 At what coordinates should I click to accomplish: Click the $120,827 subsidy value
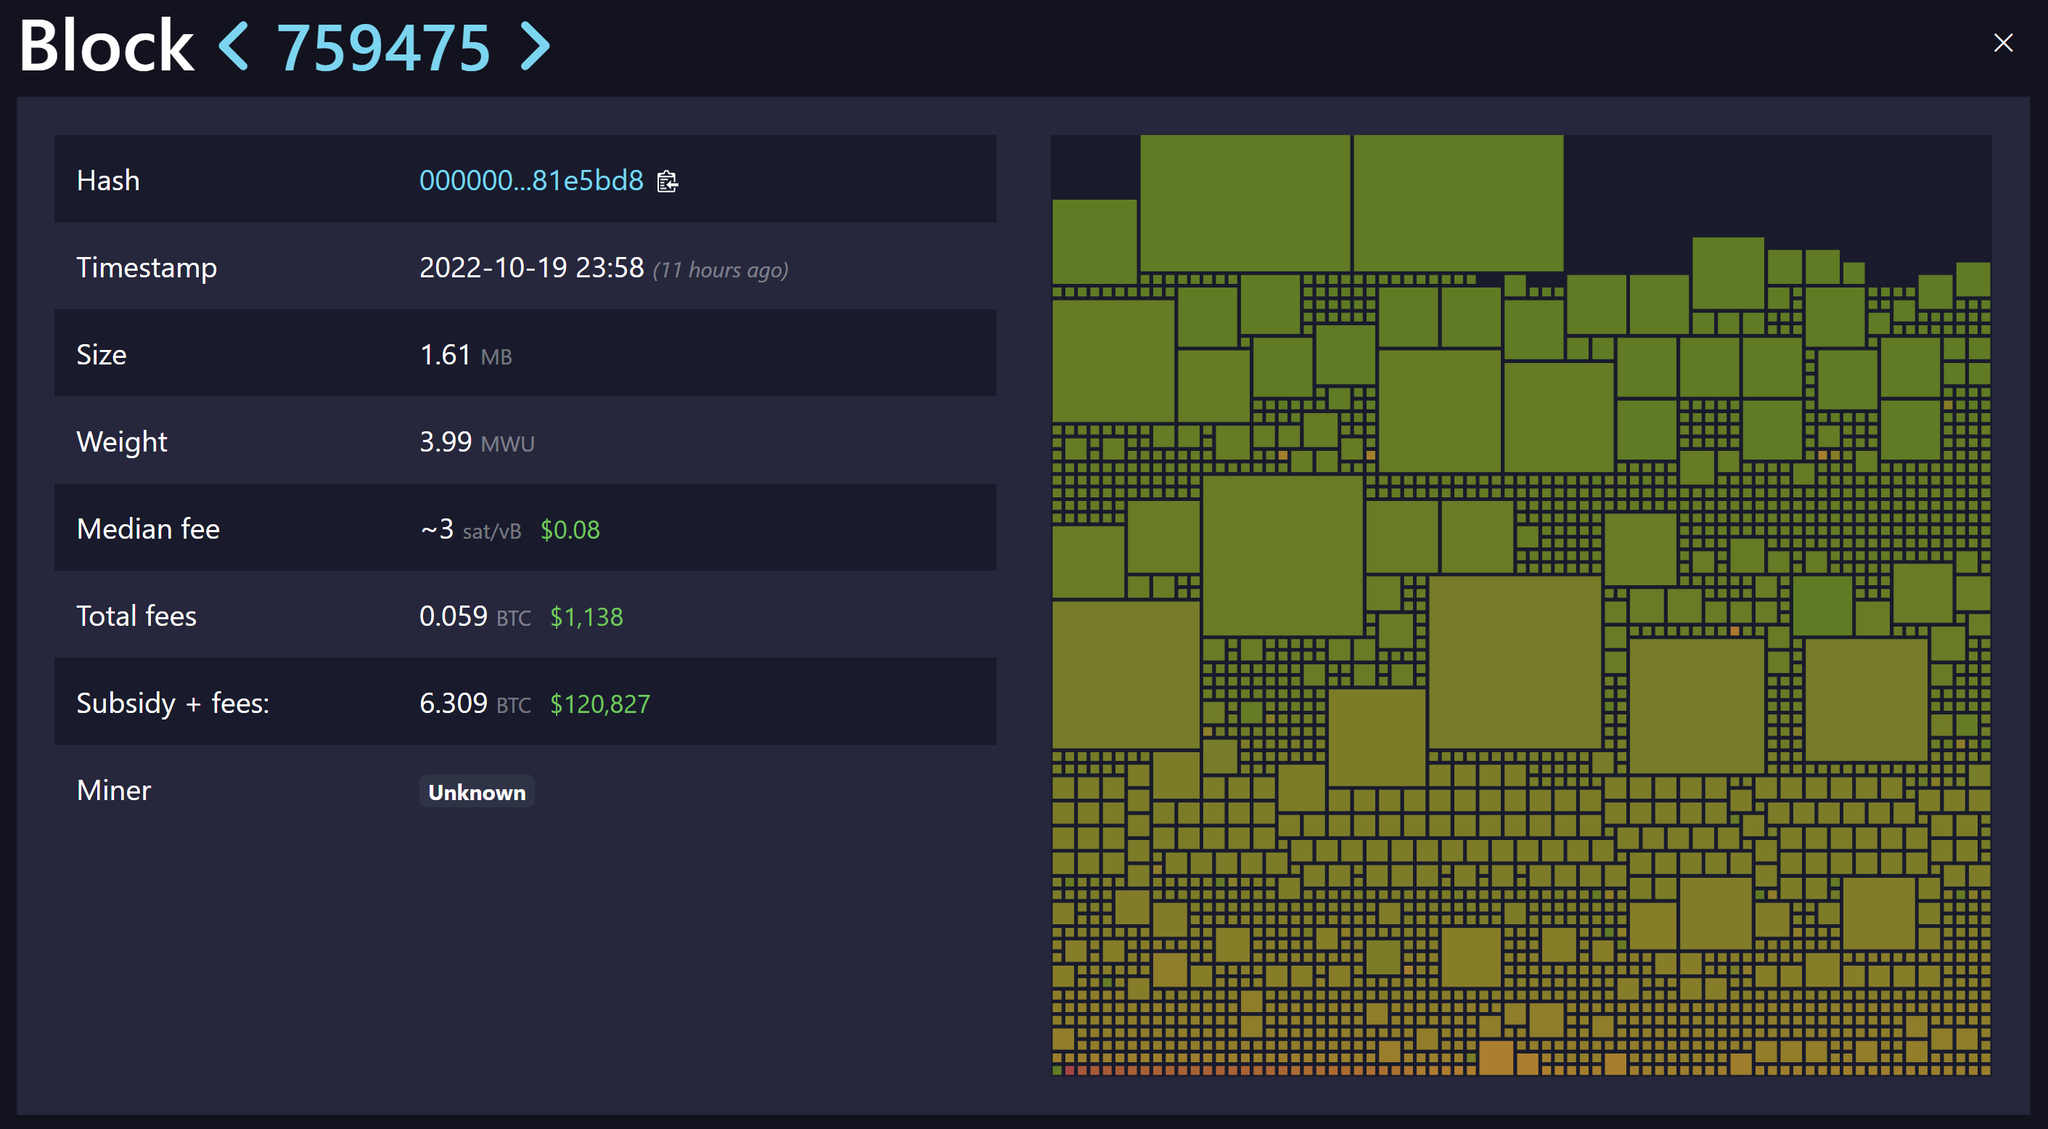[x=600, y=704]
